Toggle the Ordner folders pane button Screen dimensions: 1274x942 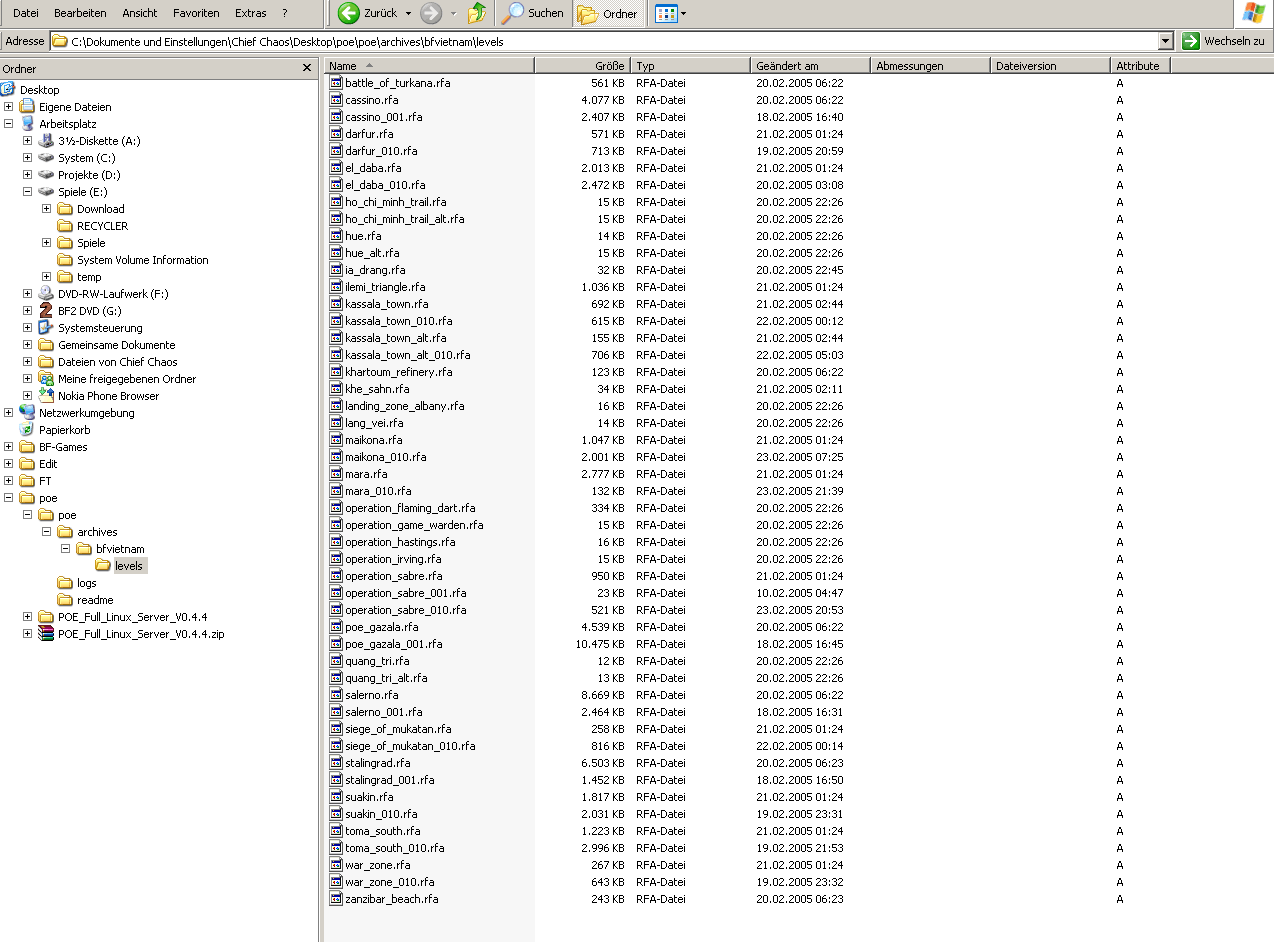tap(607, 13)
